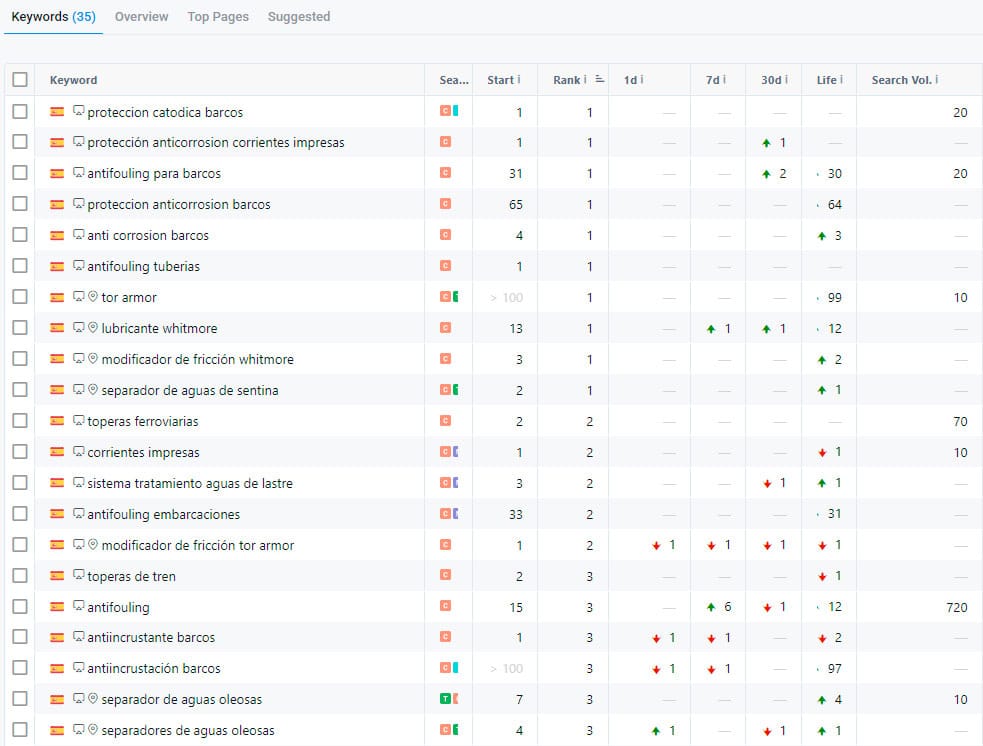Click Spain flag for proteccion catodica barcos

pyautogui.click(x=57, y=112)
